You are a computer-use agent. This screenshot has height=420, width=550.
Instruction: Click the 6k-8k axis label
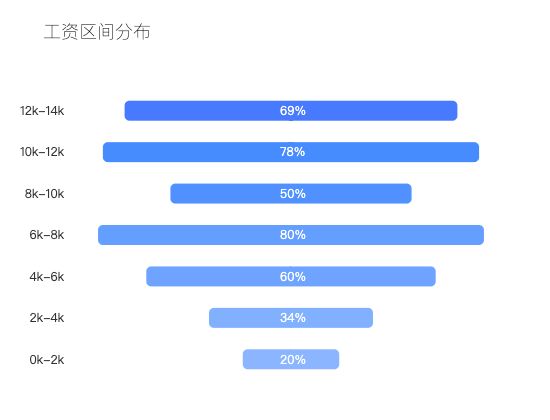pyautogui.click(x=47, y=235)
